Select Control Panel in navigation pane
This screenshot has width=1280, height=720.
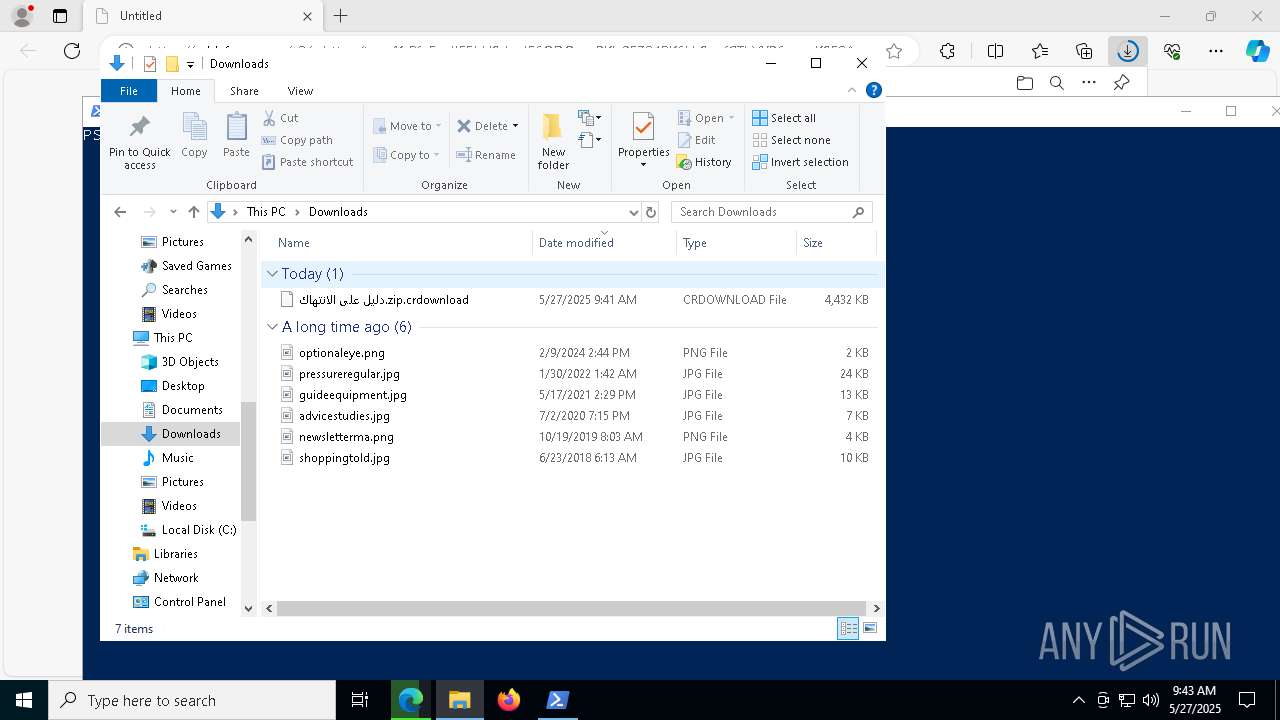pyautogui.click(x=179, y=602)
